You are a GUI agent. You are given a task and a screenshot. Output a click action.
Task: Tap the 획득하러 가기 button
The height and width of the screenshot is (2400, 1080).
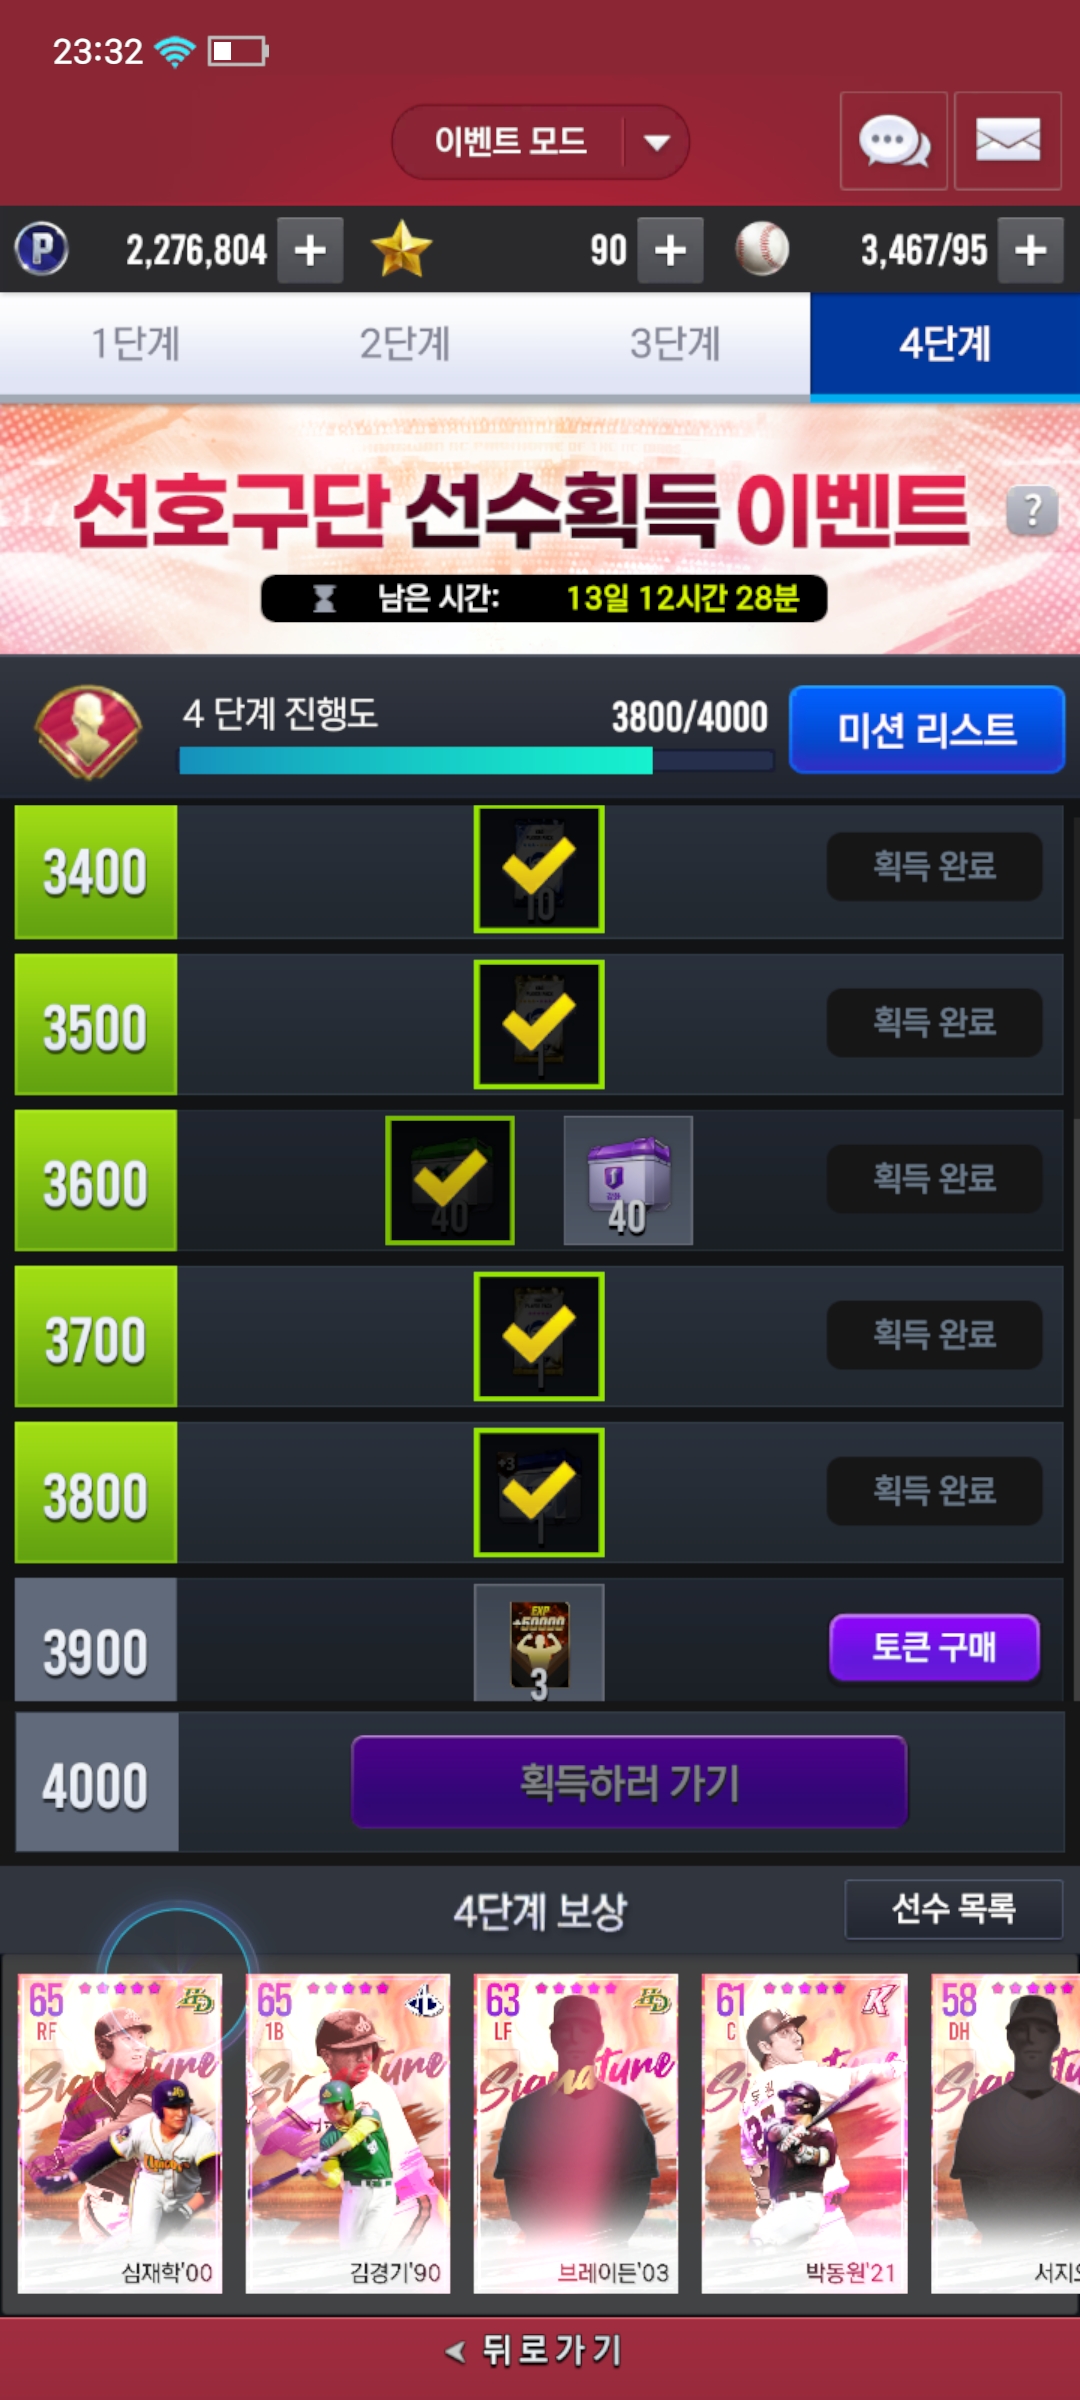pyautogui.click(x=629, y=1782)
